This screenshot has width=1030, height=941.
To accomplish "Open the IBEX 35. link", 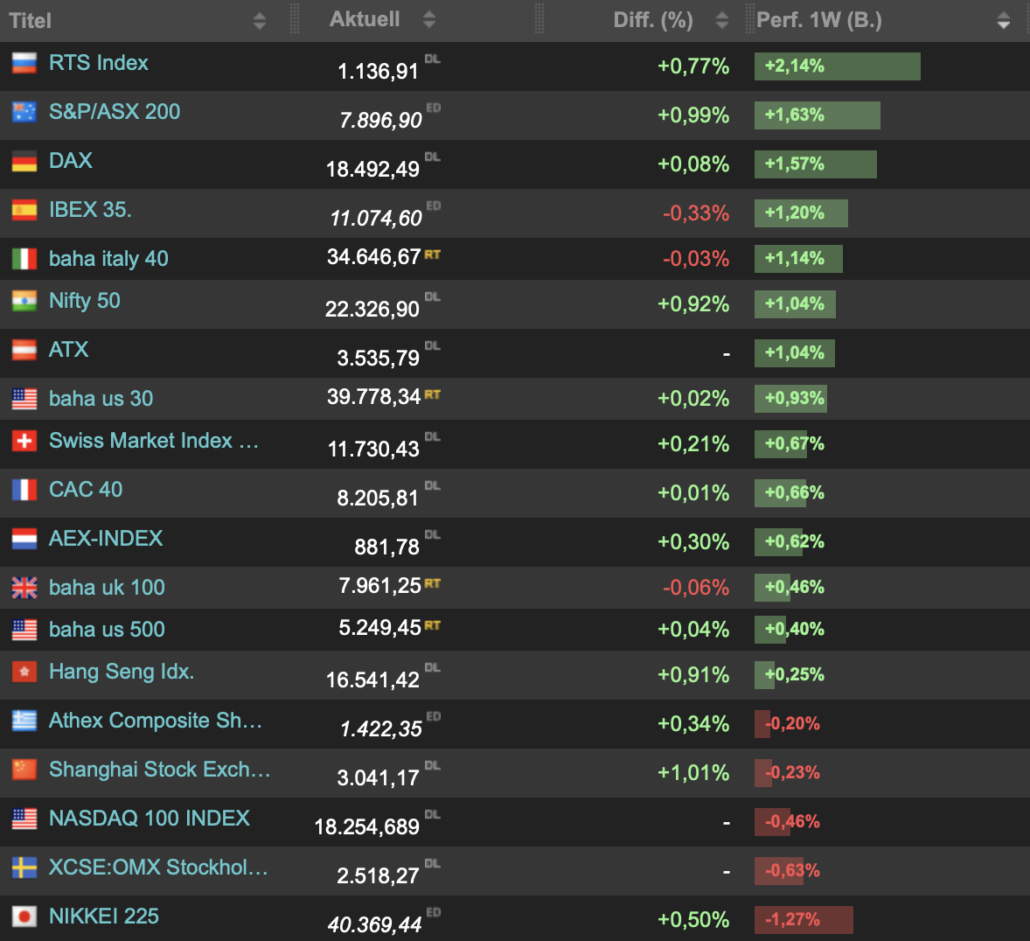I will [90, 210].
